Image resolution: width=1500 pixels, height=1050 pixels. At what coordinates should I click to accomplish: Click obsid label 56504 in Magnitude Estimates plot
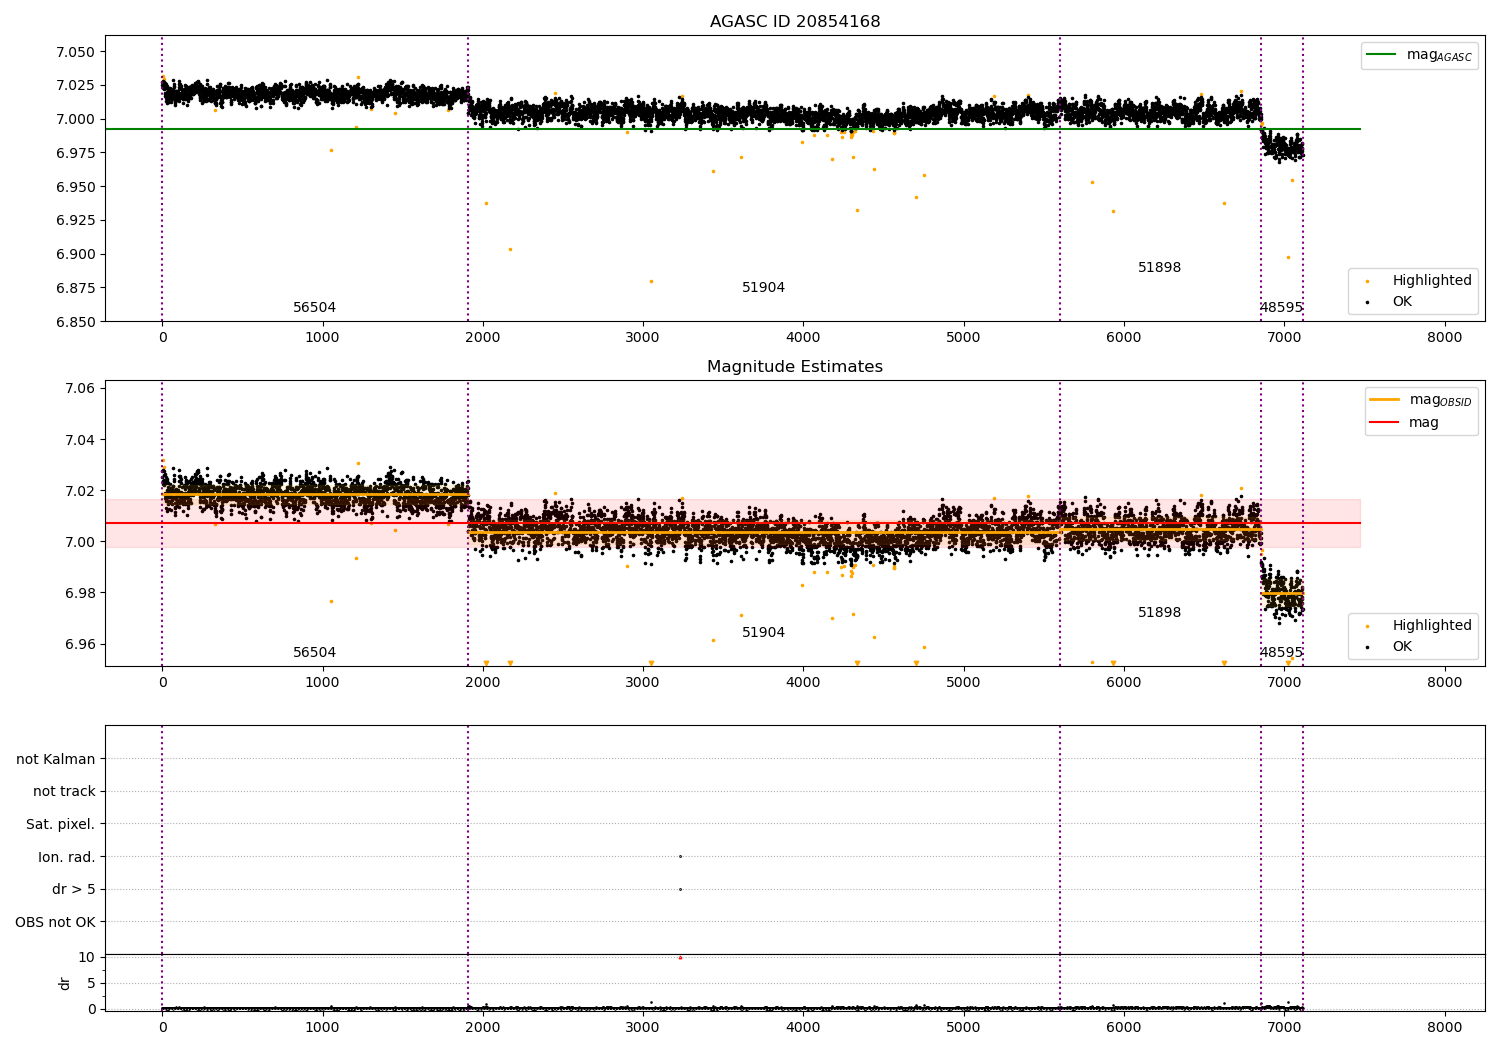click(x=314, y=653)
